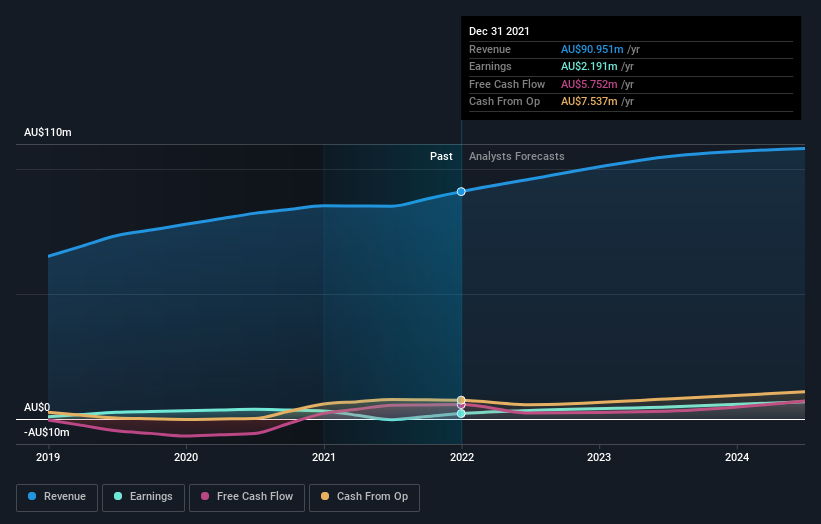Screen dimensions: 821x524
Task: Click the Analysts Forecasts label
Action: click(x=516, y=156)
